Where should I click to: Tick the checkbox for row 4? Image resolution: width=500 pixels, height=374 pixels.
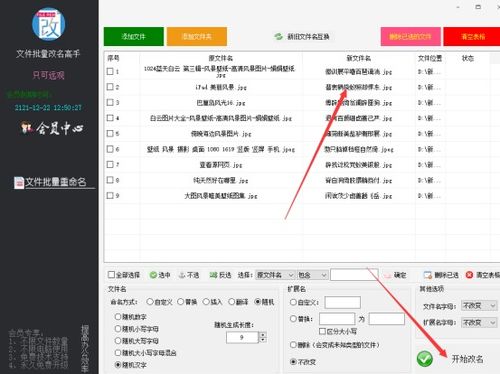coord(110,118)
